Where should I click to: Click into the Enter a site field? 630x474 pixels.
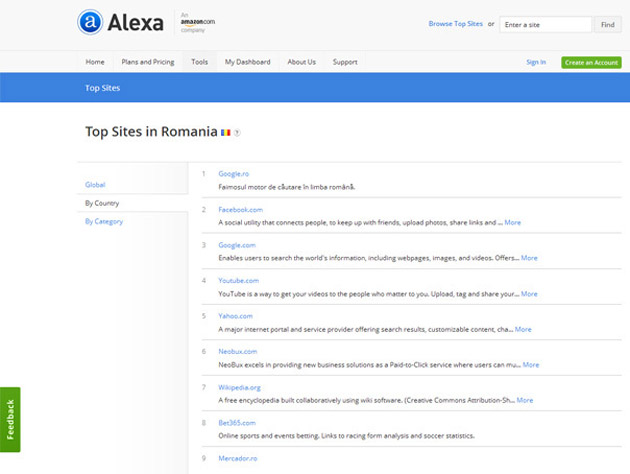pyautogui.click(x=545, y=24)
